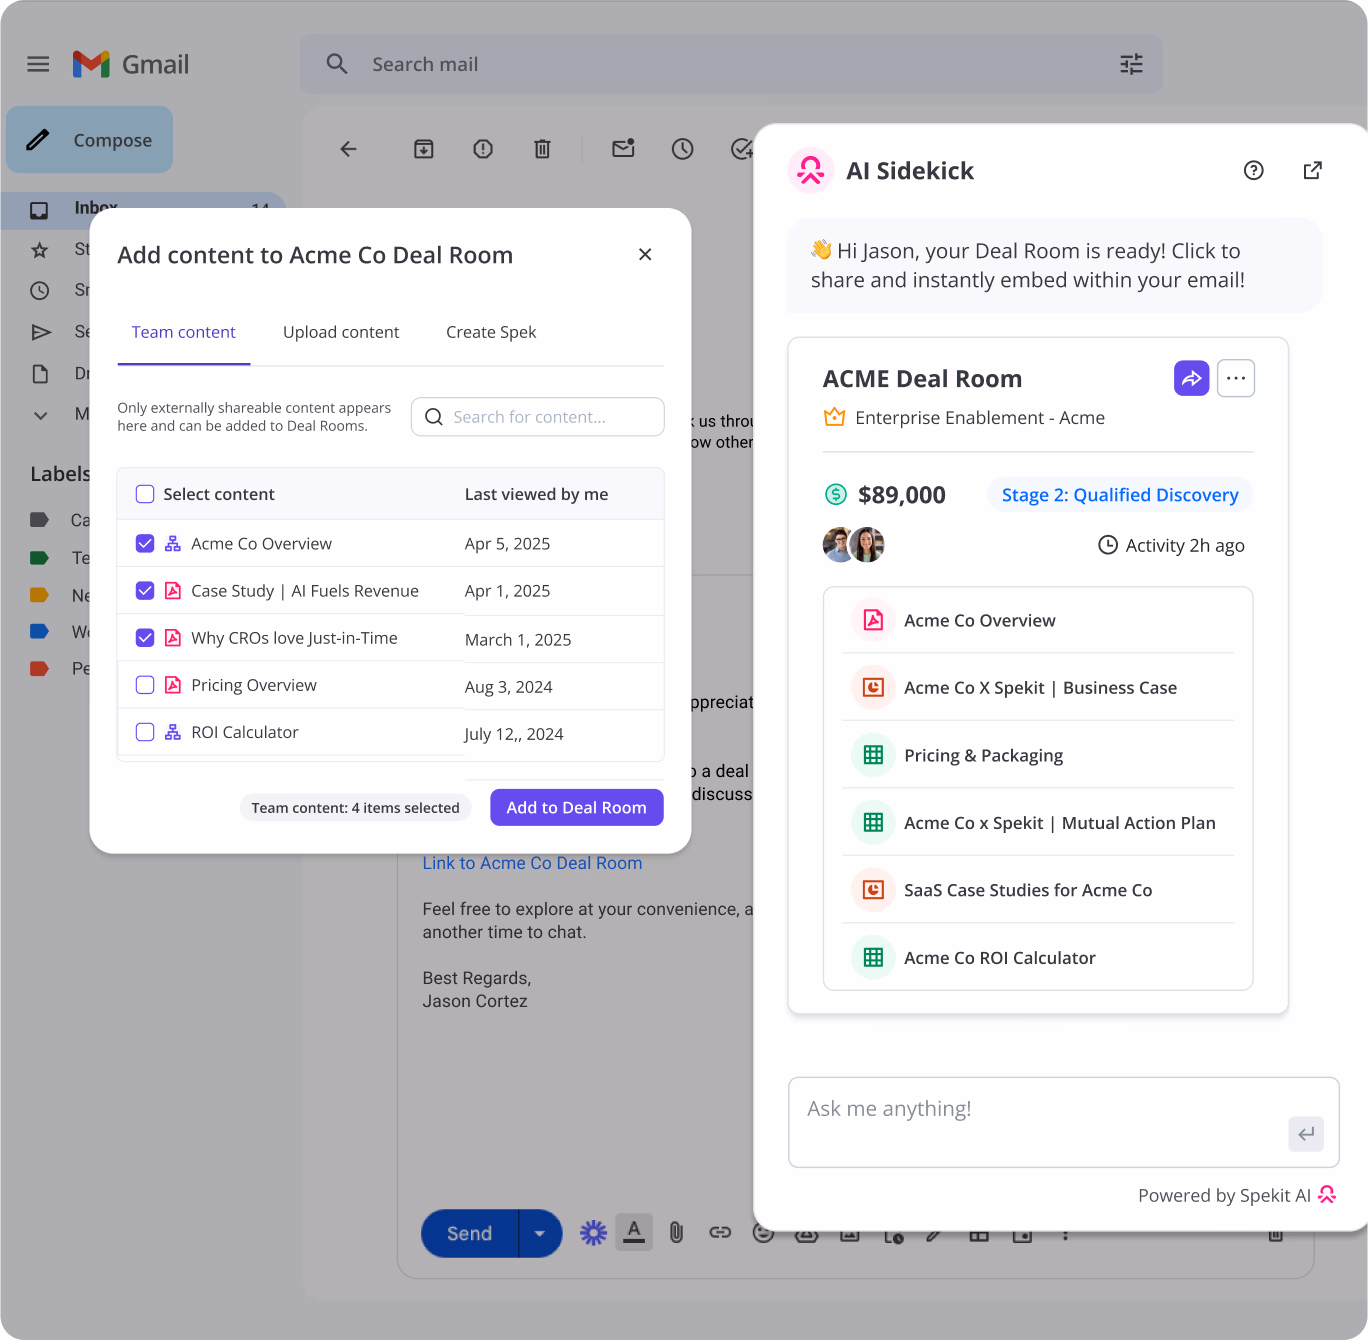
Task: Click Apr 5, 2025 date cell
Action: coord(508,544)
